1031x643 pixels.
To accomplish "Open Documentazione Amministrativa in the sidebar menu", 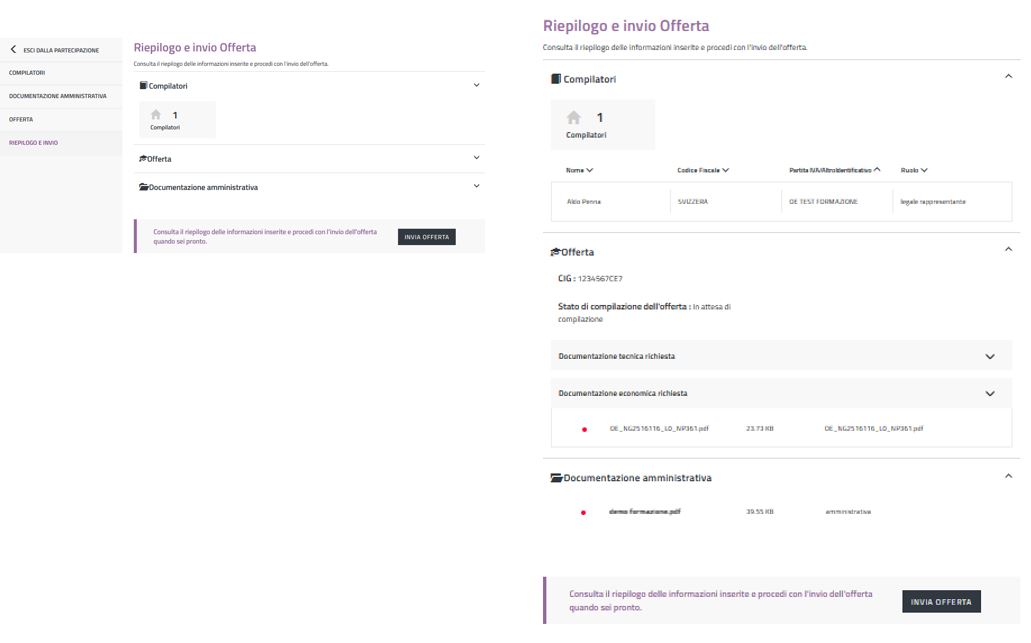I will [58, 96].
